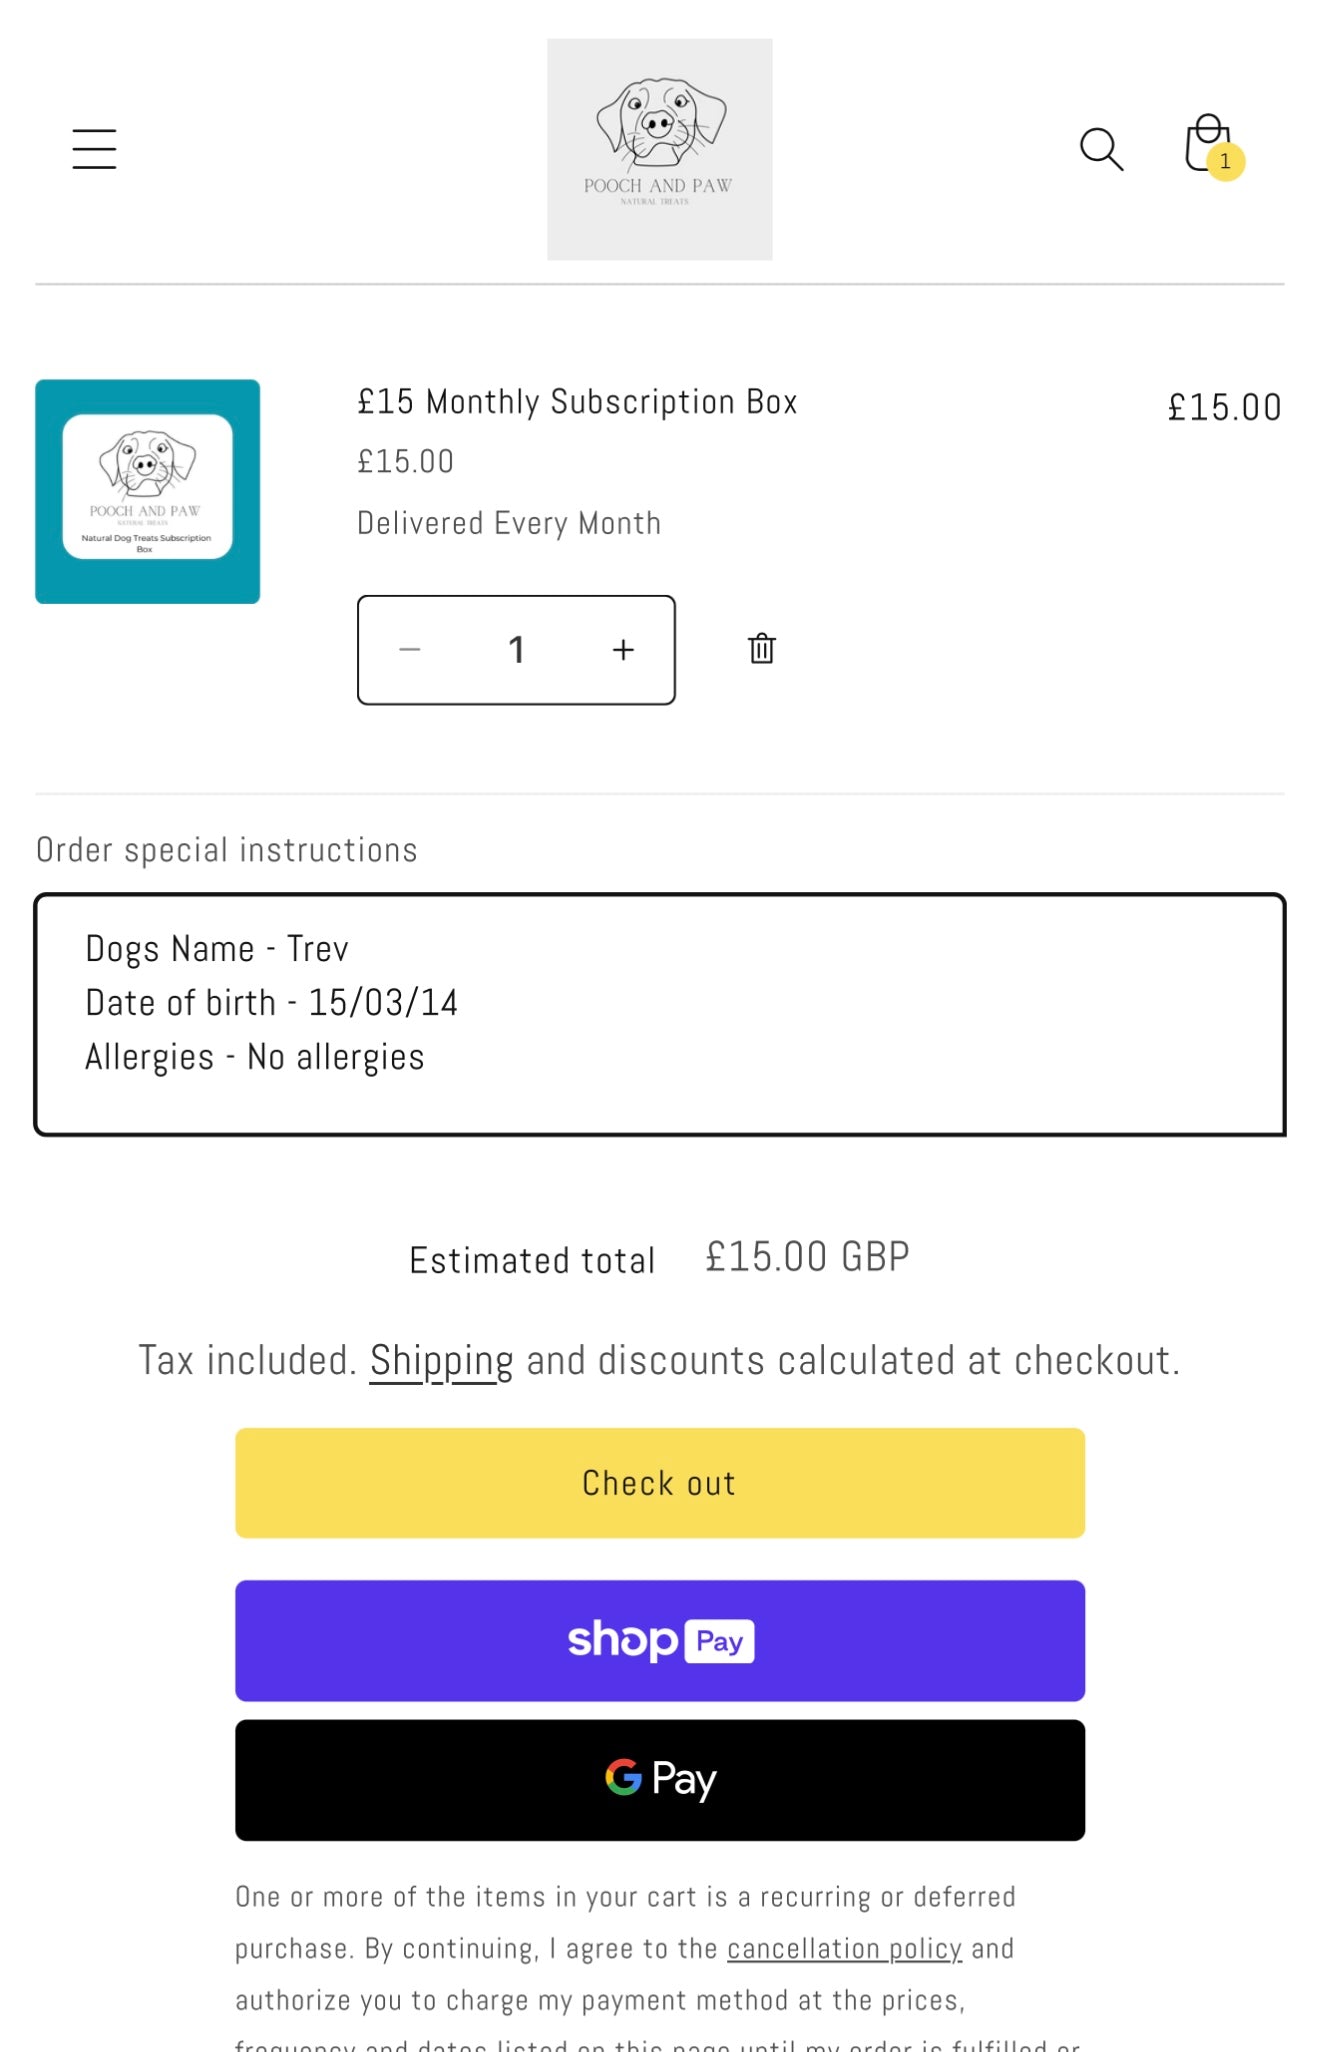The height and width of the screenshot is (2052, 1320).
Task: Click the order special instructions text box
Action: pyautogui.click(x=660, y=1012)
